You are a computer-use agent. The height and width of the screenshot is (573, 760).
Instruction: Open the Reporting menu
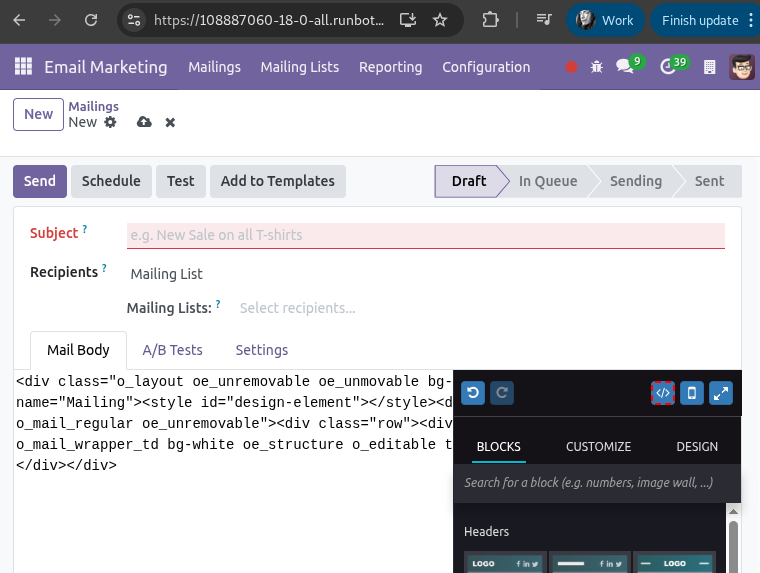[x=390, y=67]
